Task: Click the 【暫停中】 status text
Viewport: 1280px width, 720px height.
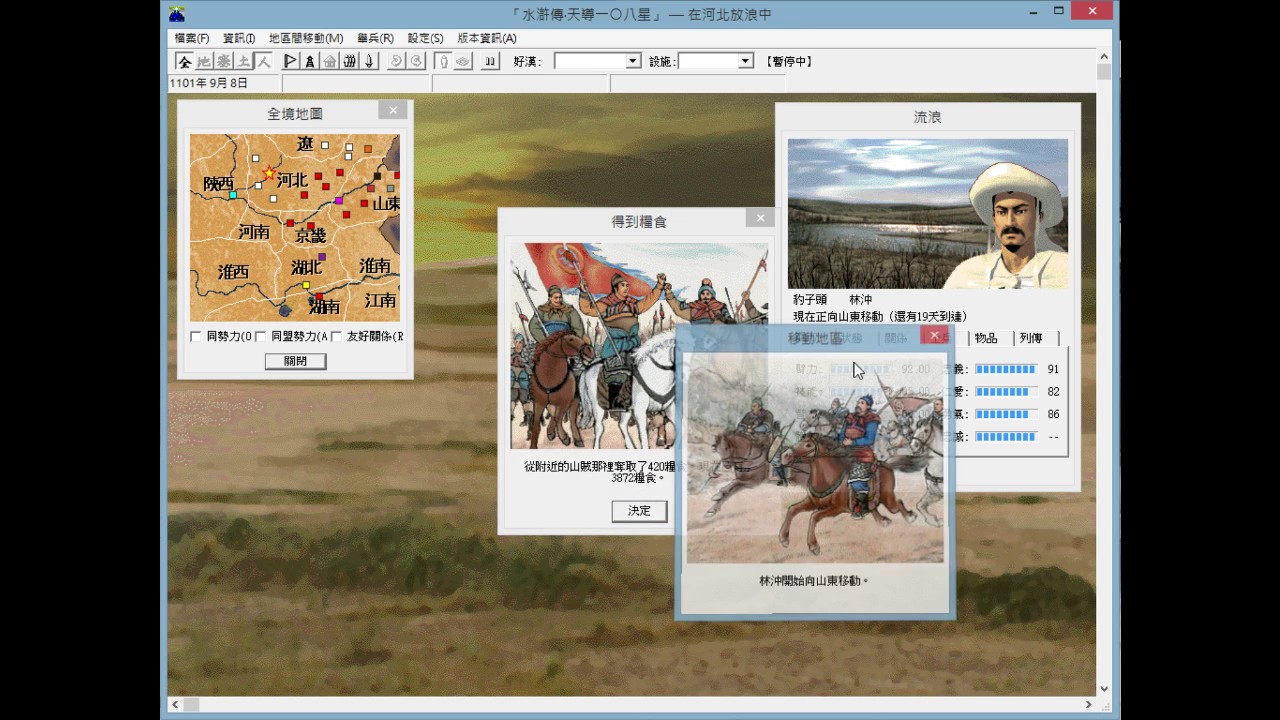Action: pyautogui.click(x=789, y=62)
